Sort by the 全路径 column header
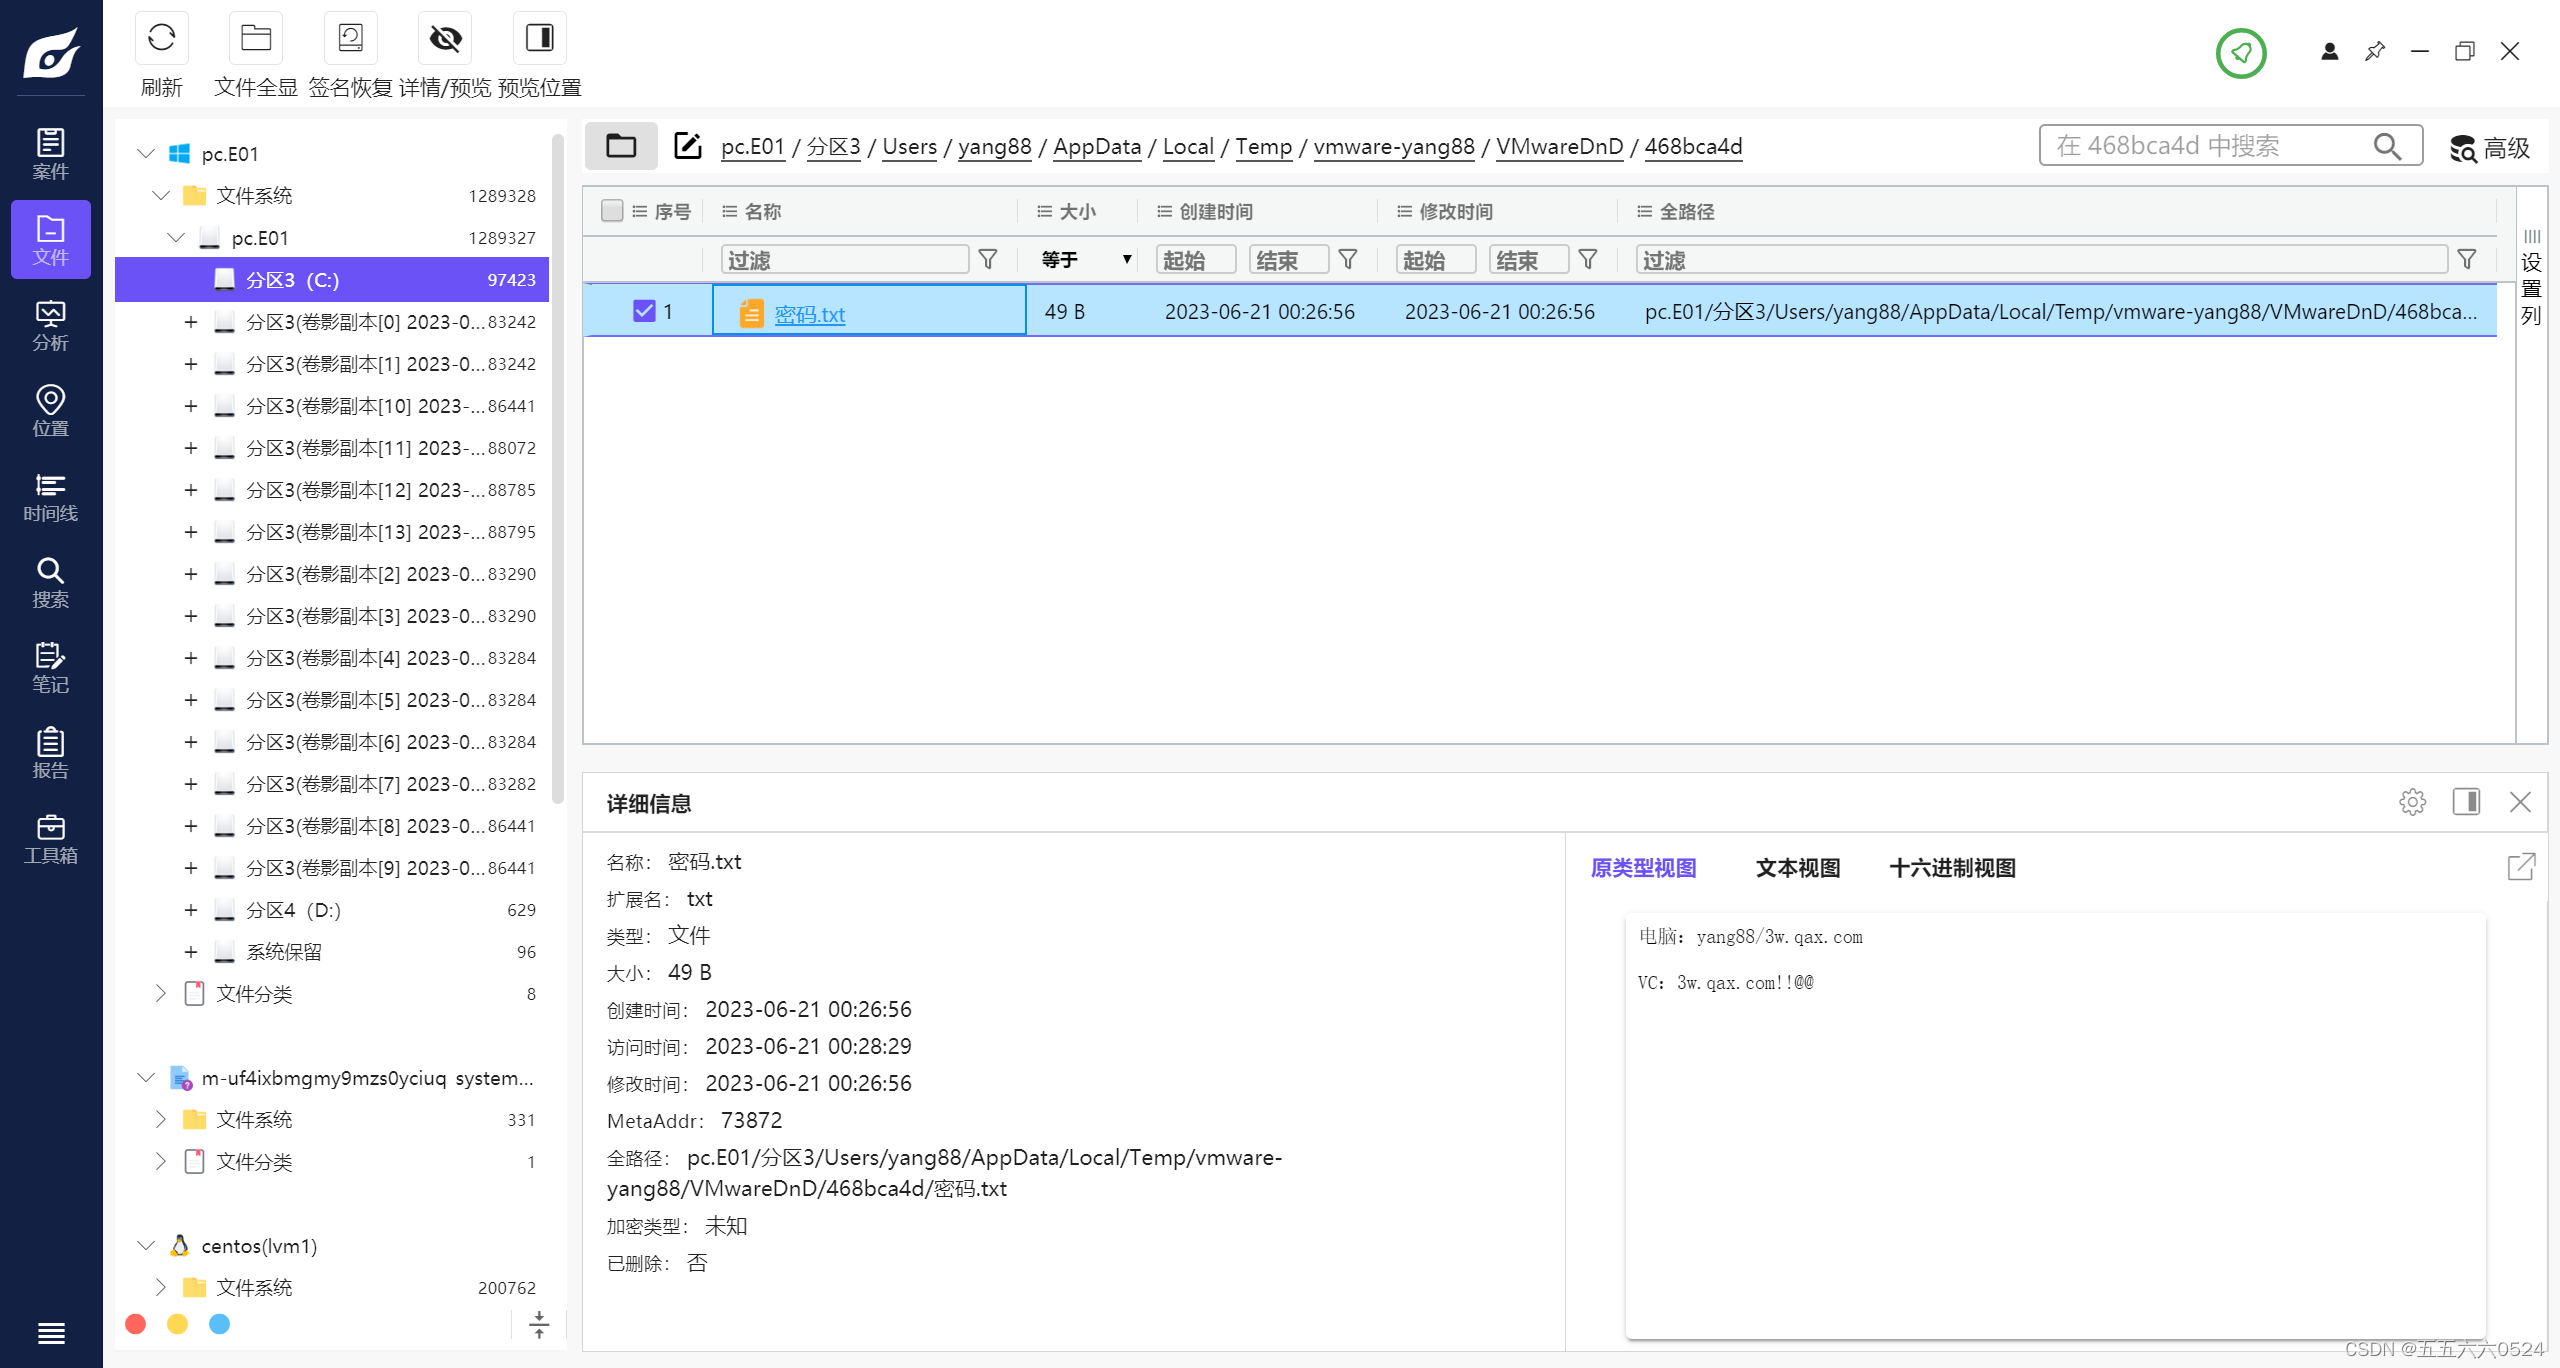2560x1368 pixels. (1687, 212)
